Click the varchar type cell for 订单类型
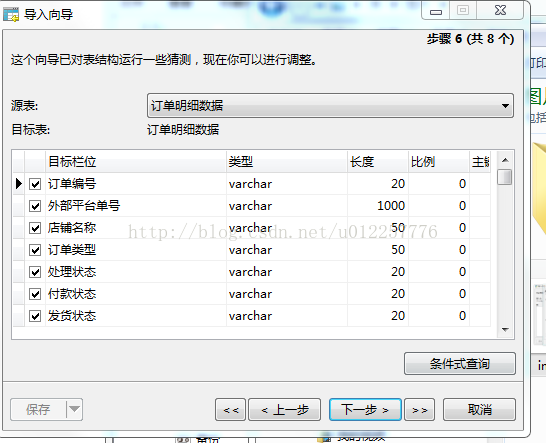546x443 pixels. pyautogui.click(x=287, y=250)
